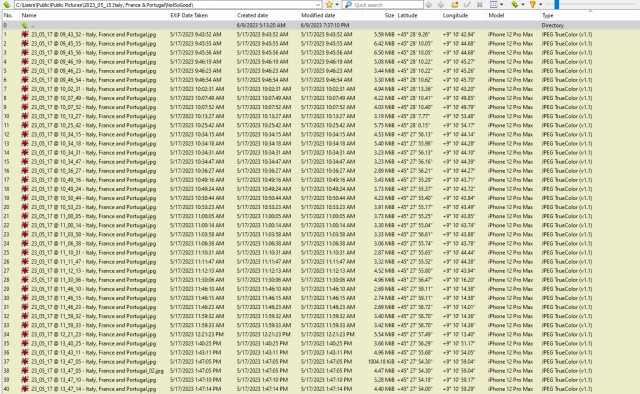Open the sort options dropdown arrow
Screen dimensions: 640x394
[522, 5]
